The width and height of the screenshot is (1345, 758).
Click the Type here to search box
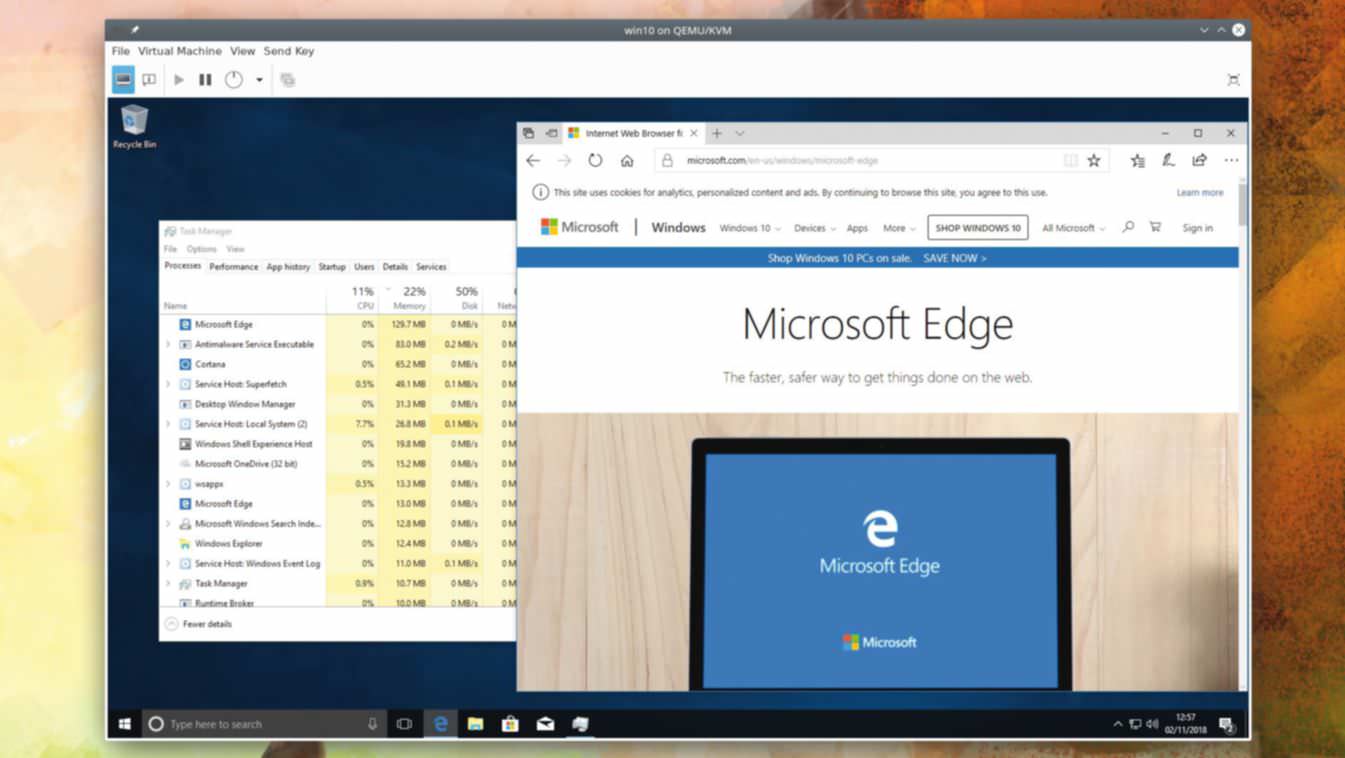(x=264, y=724)
